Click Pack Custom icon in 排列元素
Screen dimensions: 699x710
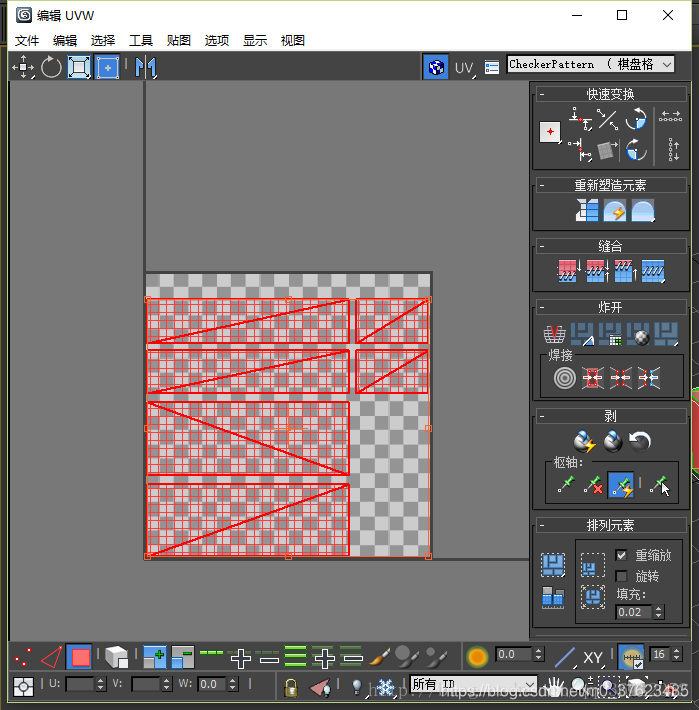click(553, 565)
